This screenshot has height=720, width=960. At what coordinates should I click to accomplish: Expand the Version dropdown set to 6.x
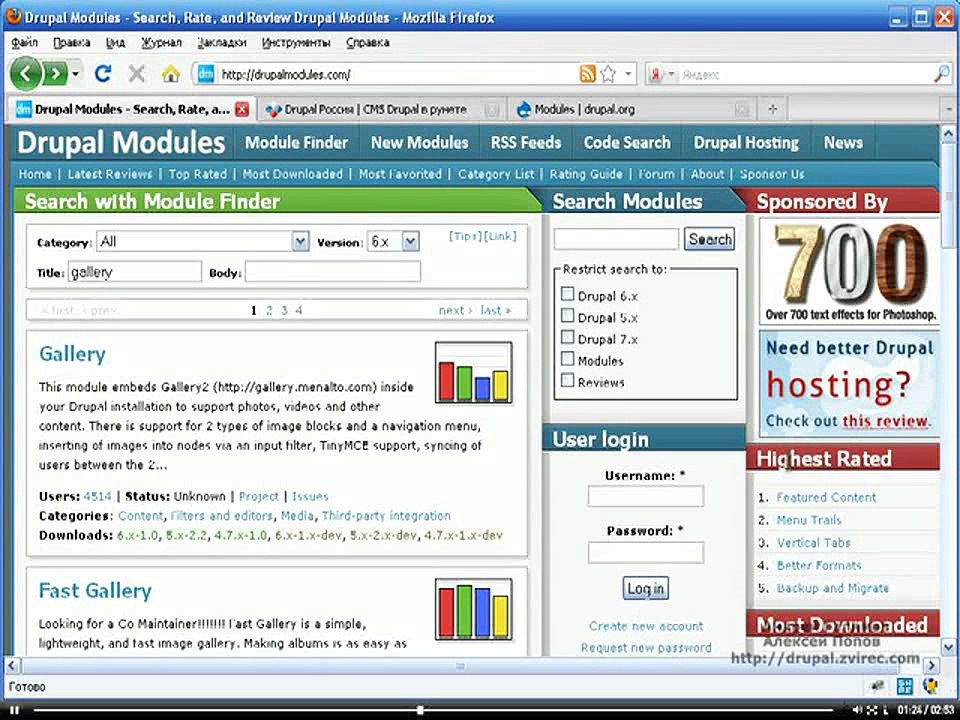[x=393, y=241]
